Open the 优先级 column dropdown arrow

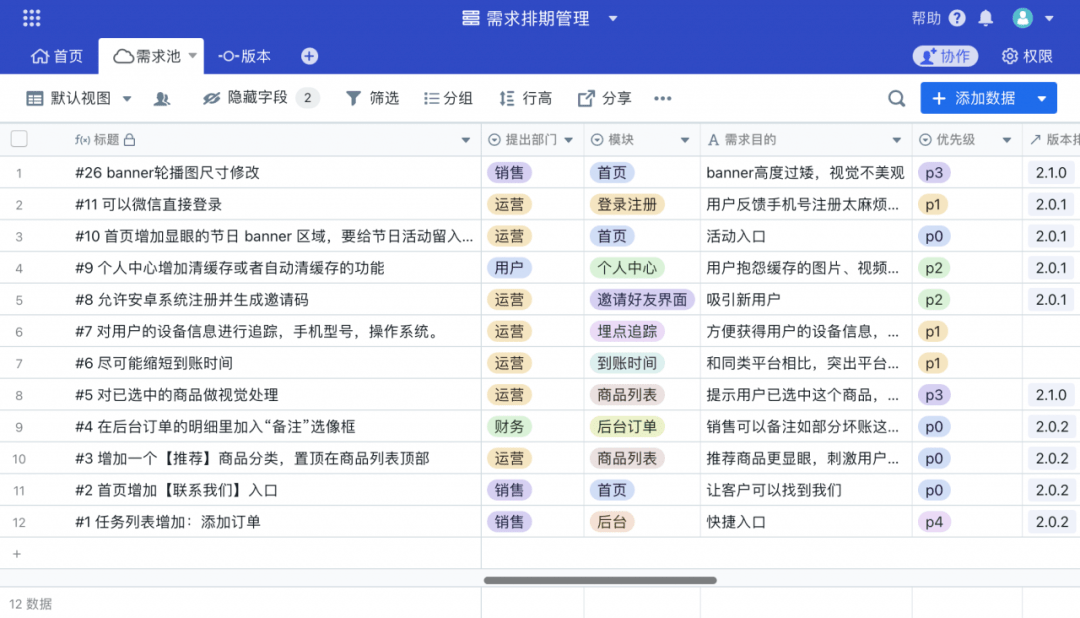(1006, 140)
